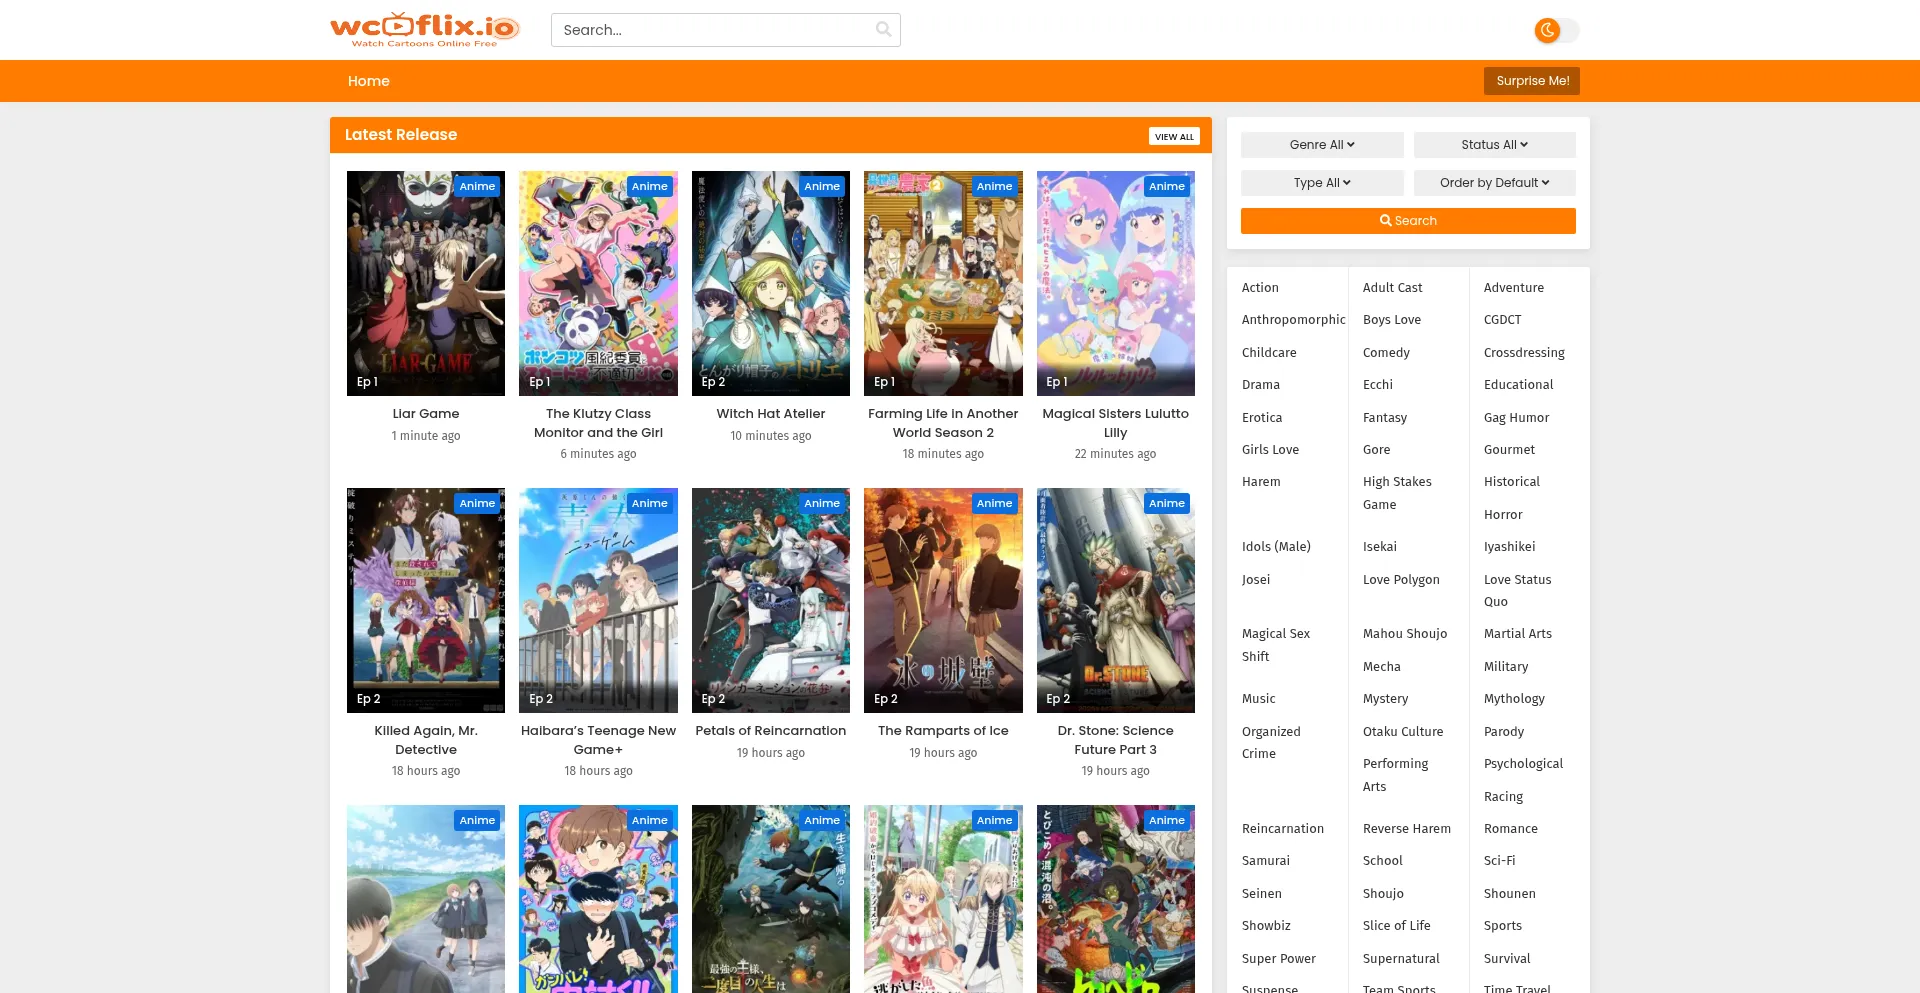
Task: Click the Anime badge on Liar Game poster
Action: click(x=477, y=186)
